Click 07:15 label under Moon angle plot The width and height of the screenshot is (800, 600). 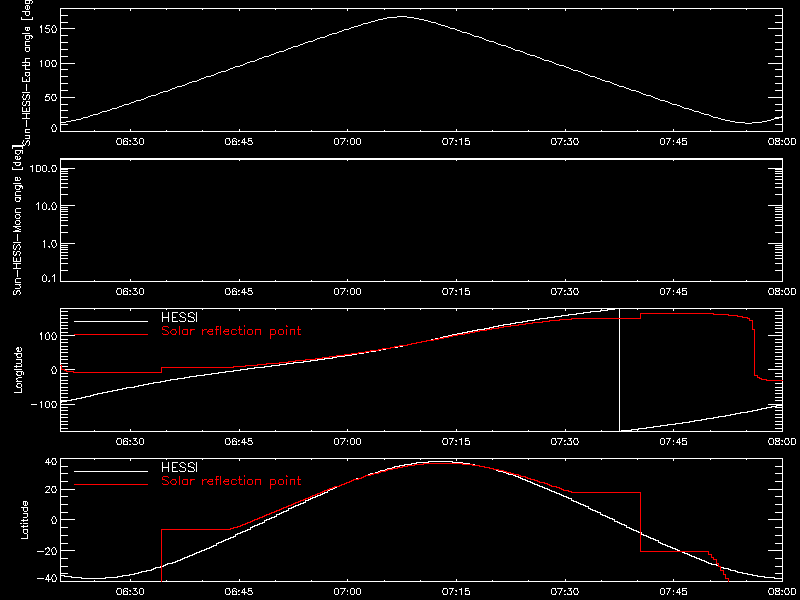click(456, 292)
